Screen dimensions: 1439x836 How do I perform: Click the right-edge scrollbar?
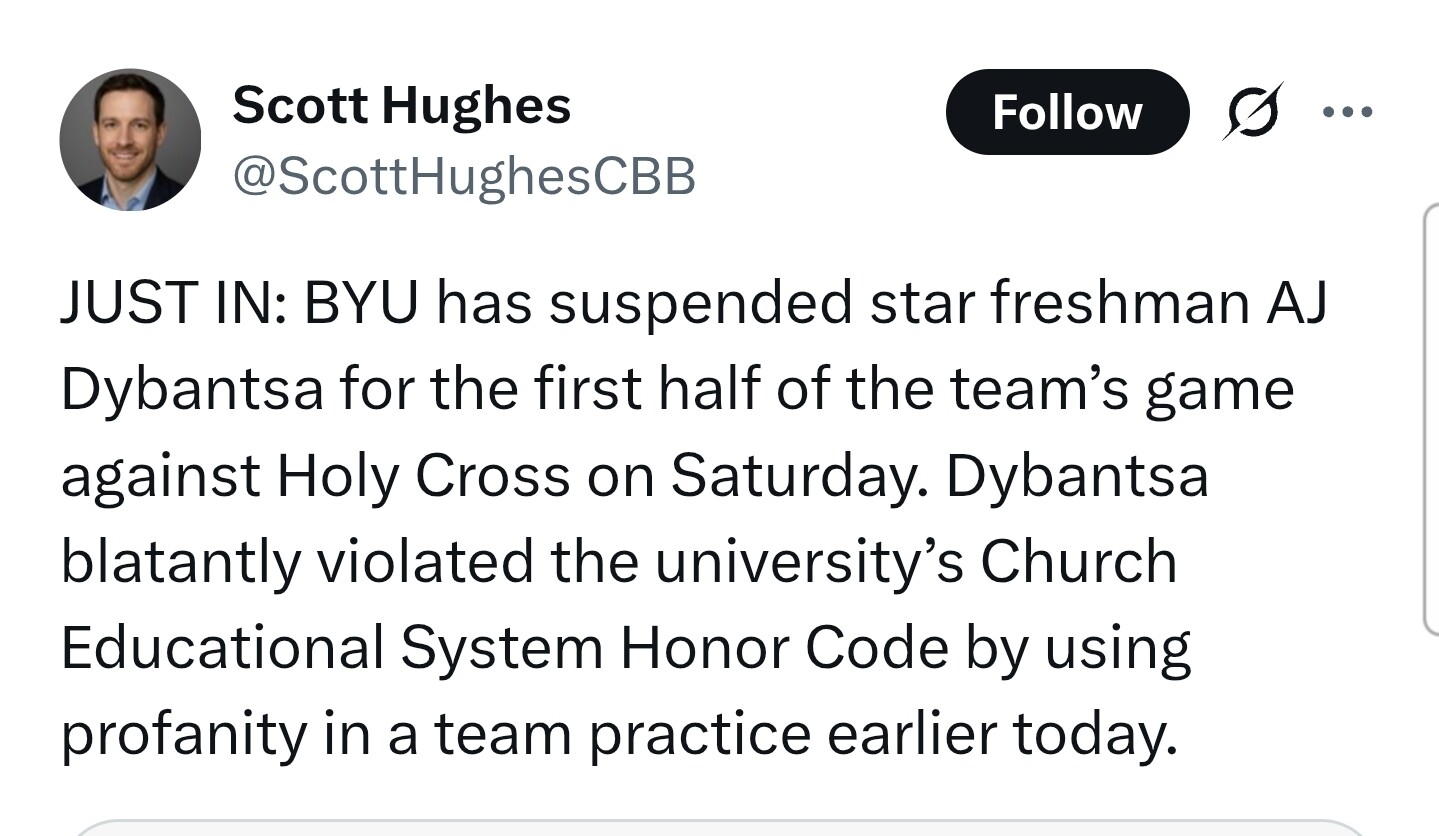coord(1430,420)
